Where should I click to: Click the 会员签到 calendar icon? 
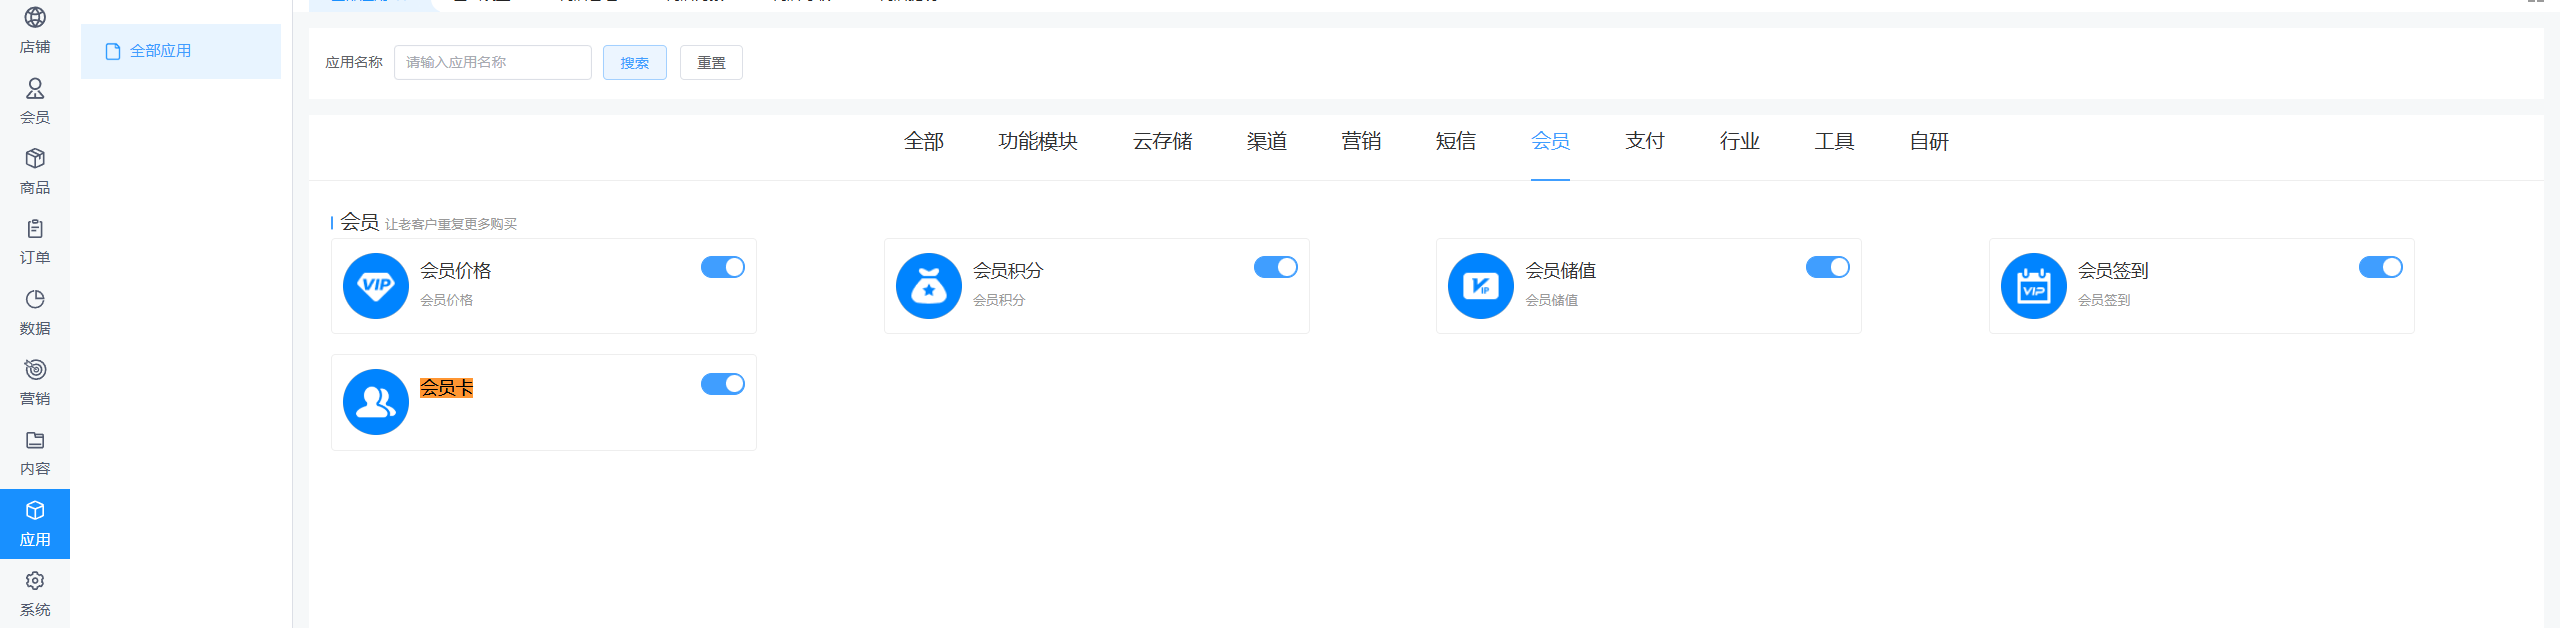(x=2034, y=286)
